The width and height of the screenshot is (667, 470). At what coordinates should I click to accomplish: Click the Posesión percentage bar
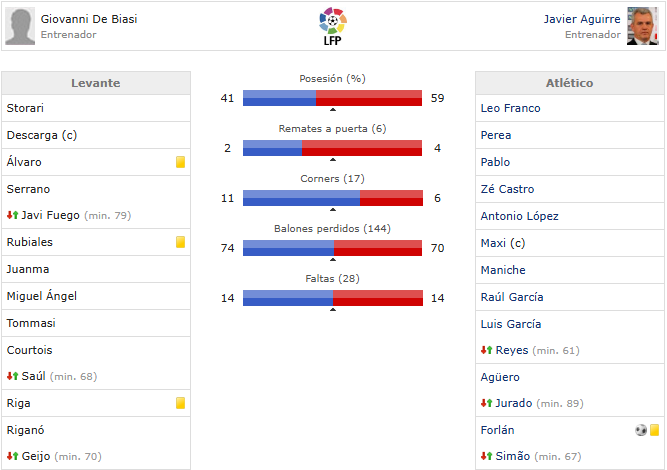332,98
